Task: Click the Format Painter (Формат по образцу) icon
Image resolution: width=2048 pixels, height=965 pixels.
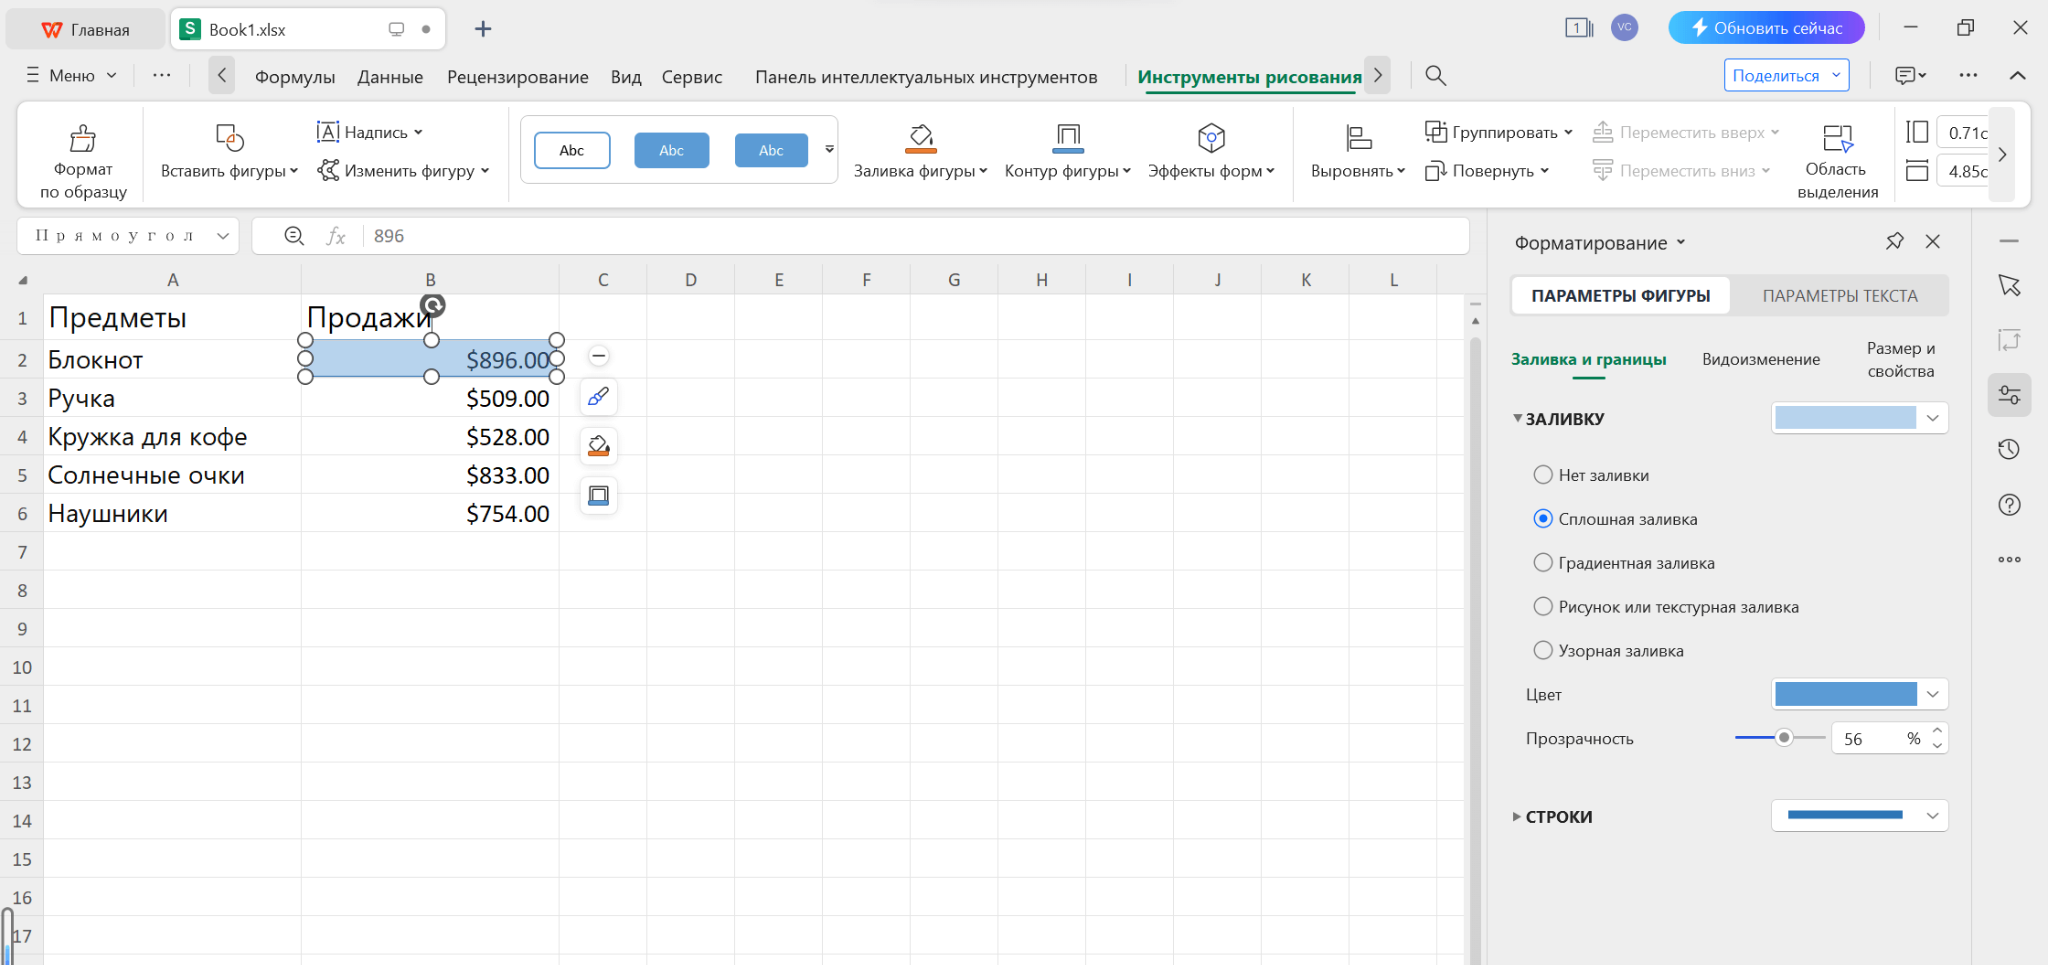Action: pyautogui.click(x=83, y=138)
